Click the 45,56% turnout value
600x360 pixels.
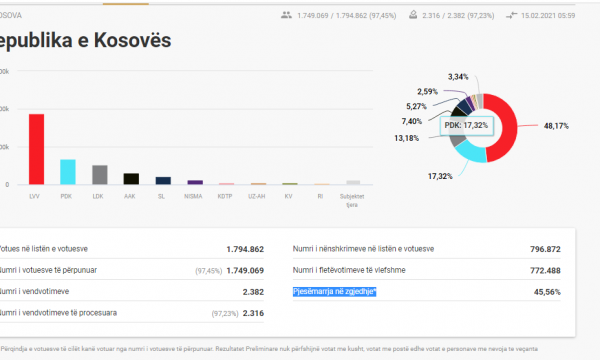pyautogui.click(x=547, y=292)
